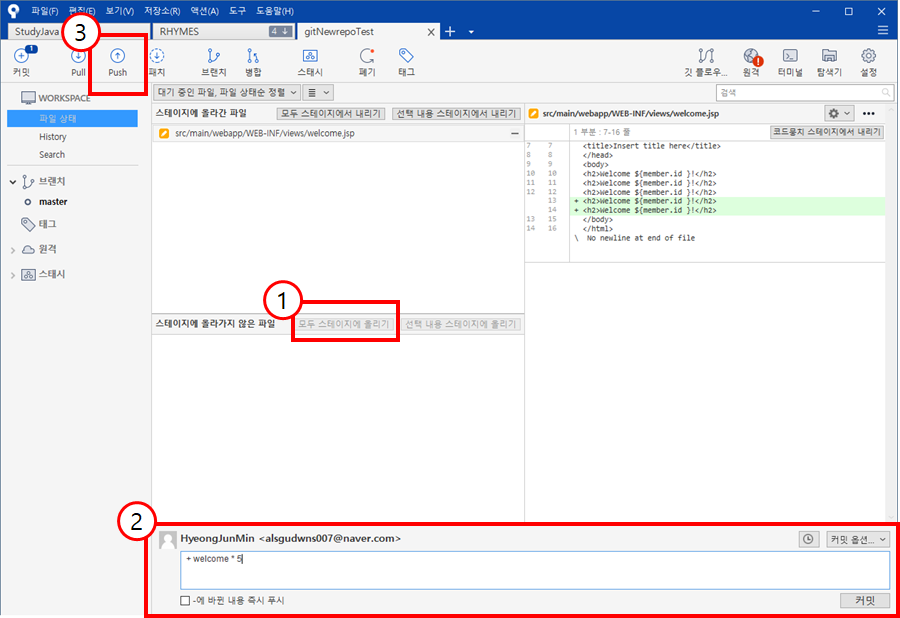This screenshot has width=900, height=618.
Task: Open the Explorer (탐색기) toolbar icon
Action: [x=829, y=62]
